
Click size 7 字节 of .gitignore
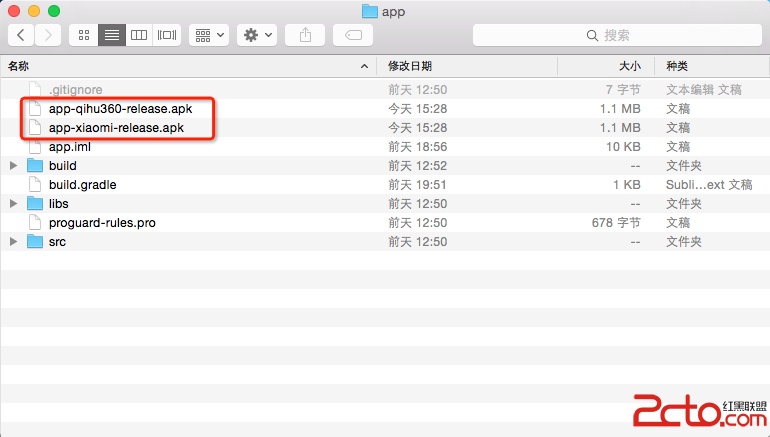(x=623, y=90)
